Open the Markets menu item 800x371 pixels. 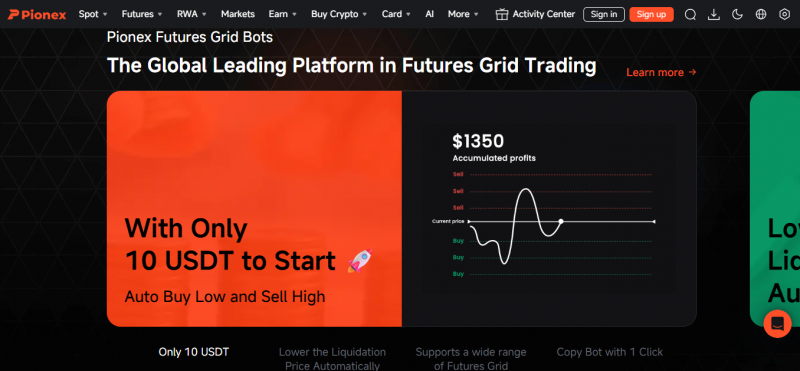coord(238,14)
